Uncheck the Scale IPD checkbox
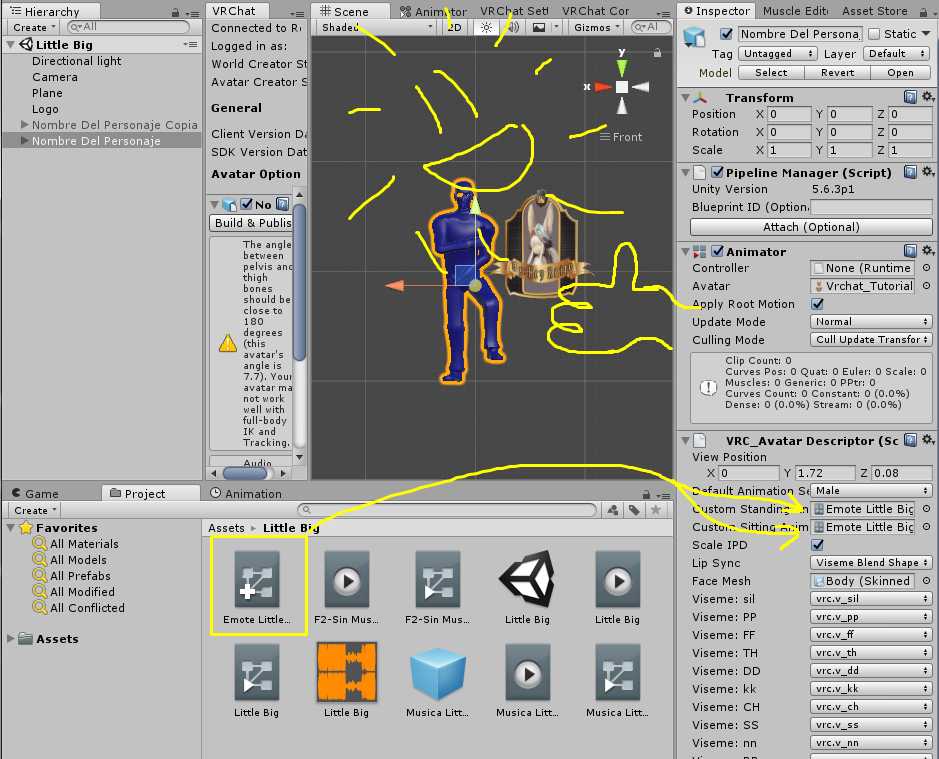Image resolution: width=939 pixels, height=759 pixels. click(818, 545)
